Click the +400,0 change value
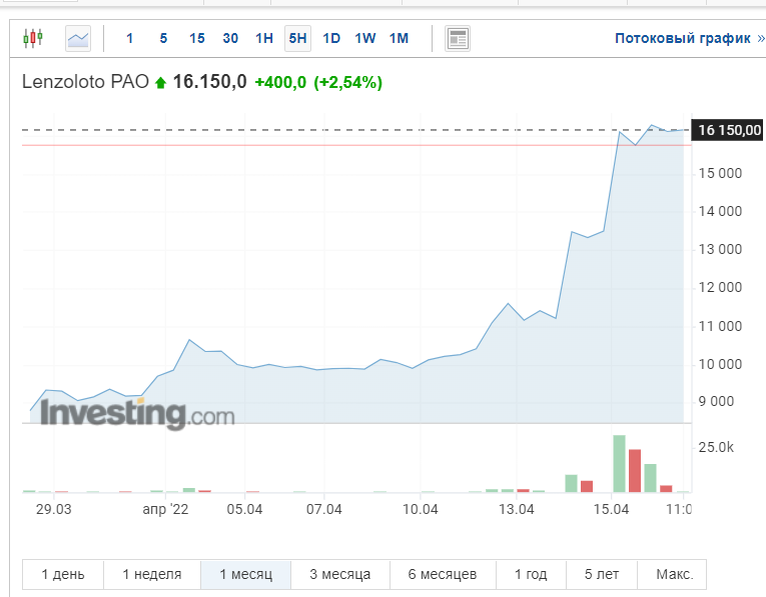 [x=280, y=82]
